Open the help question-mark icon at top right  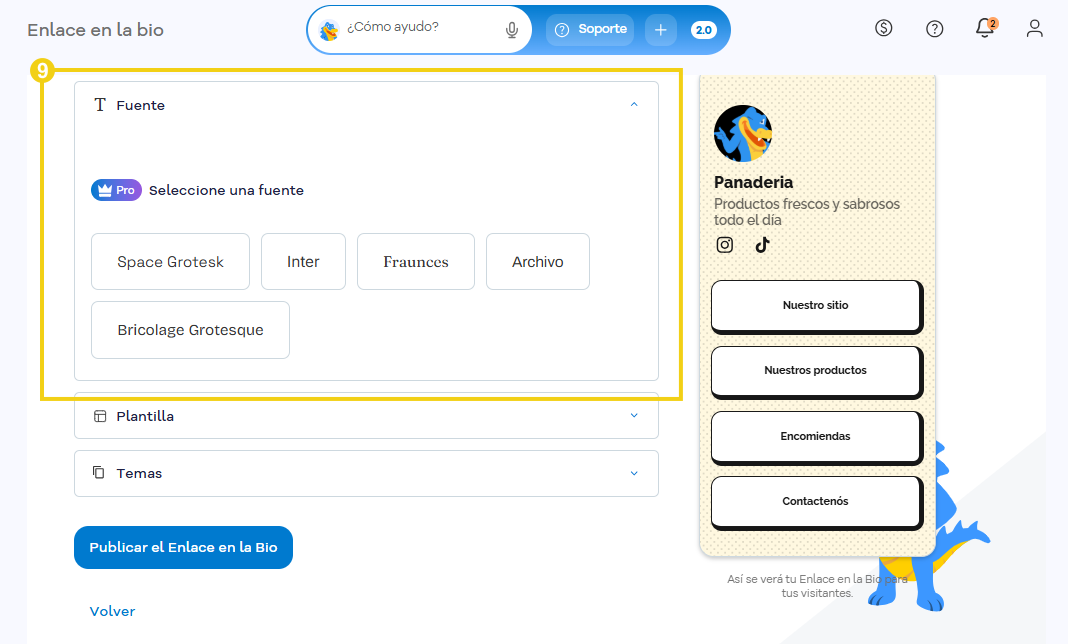934,29
